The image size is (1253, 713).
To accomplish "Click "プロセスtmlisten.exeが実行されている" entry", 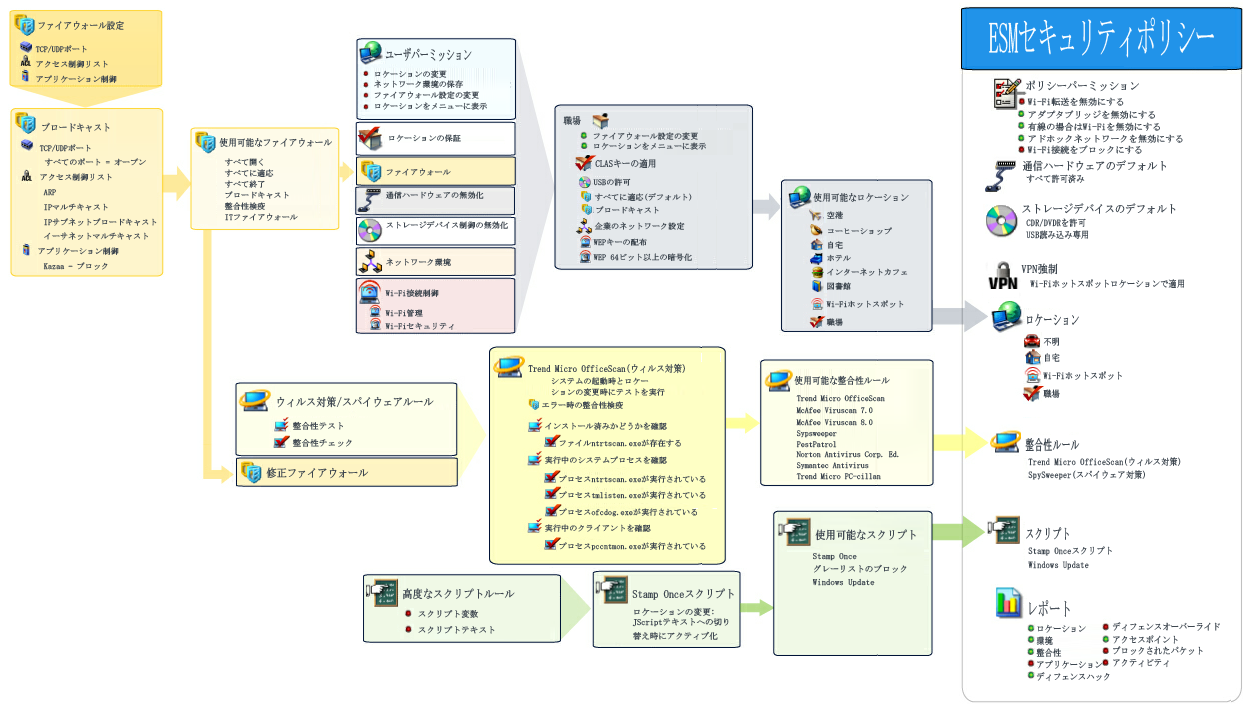I will (632, 494).
